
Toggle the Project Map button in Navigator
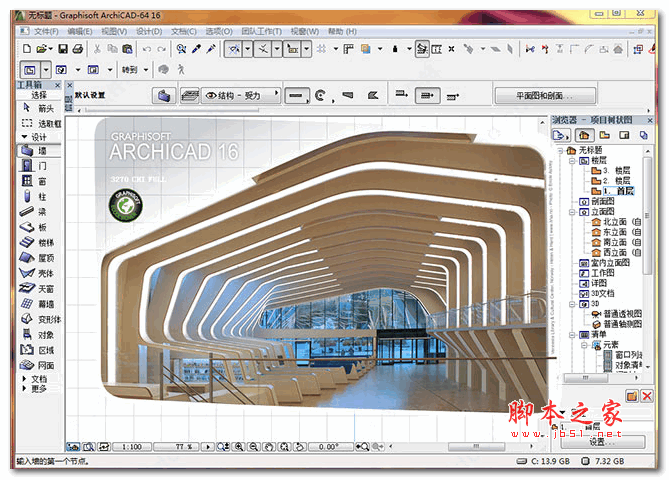(x=584, y=136)
